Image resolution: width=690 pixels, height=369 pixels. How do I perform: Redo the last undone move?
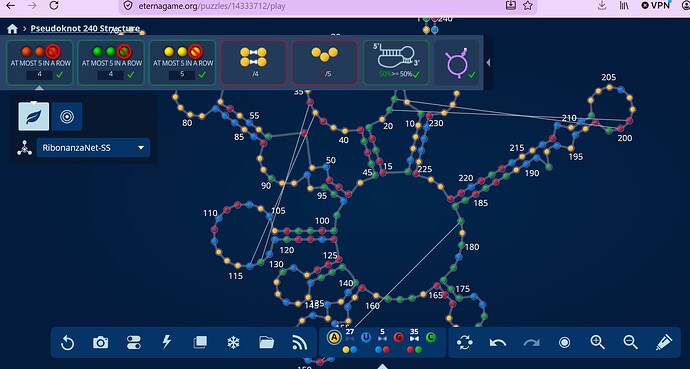(x=531, y=342)
